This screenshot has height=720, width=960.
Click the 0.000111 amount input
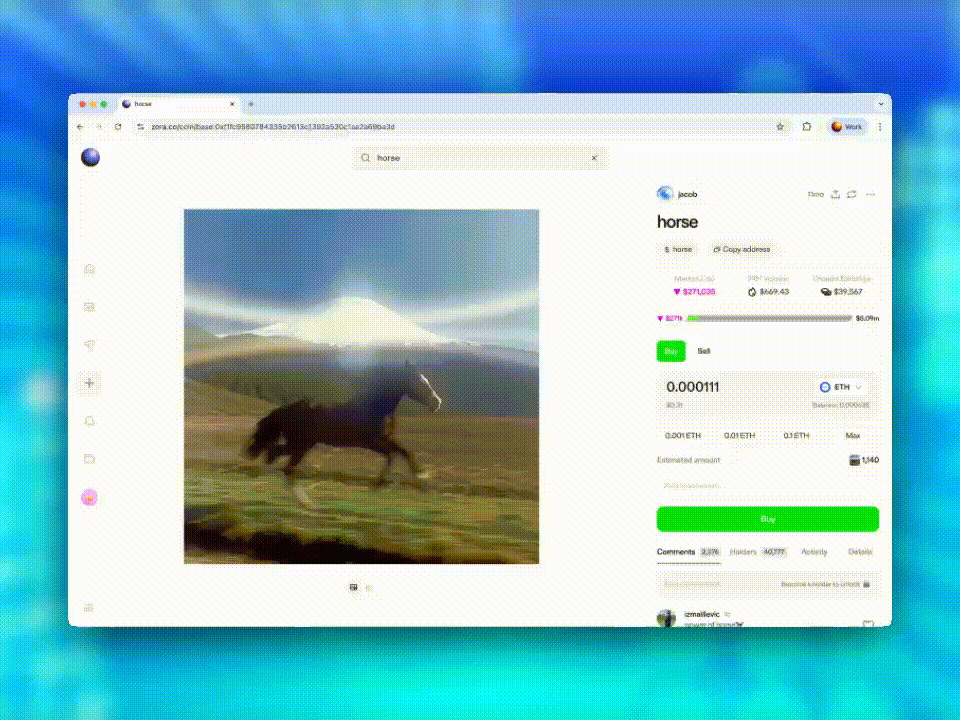tap(692, 387)
